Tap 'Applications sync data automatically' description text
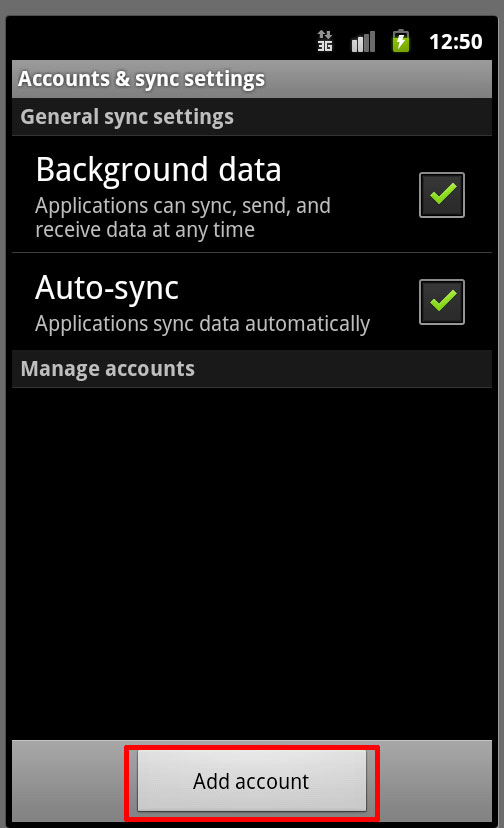504x828 pixels. (202, 324)
